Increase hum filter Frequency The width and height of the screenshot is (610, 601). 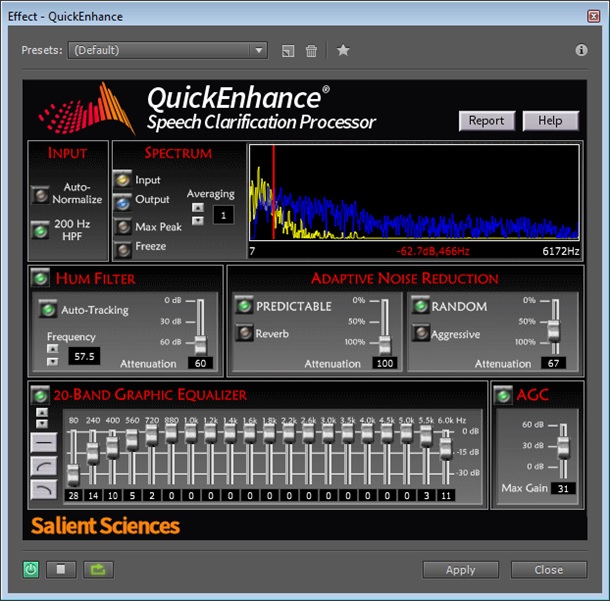point(53,349)
